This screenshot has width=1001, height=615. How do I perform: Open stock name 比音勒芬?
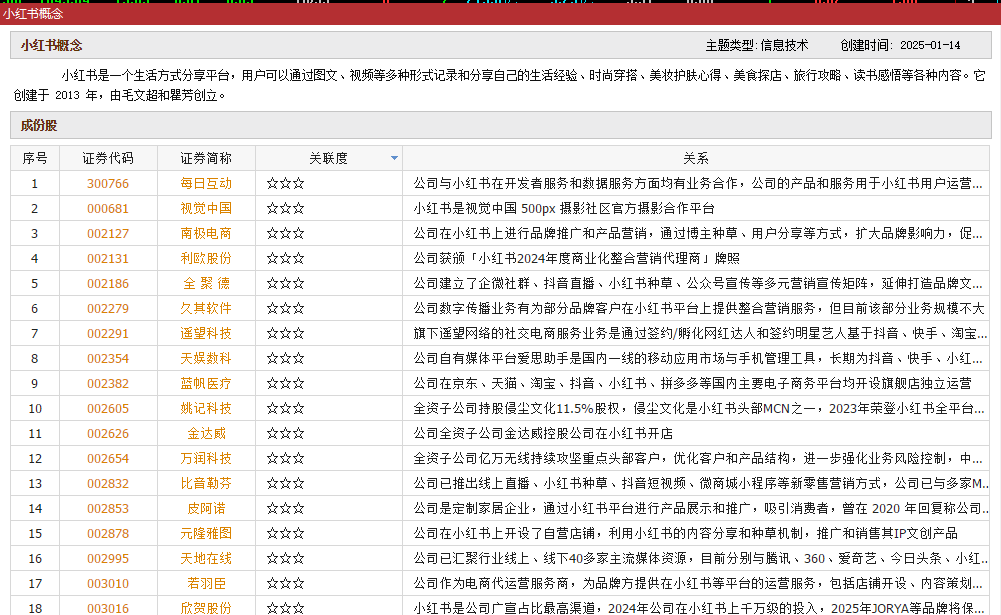pyautogui.click(x=206, y=484)
